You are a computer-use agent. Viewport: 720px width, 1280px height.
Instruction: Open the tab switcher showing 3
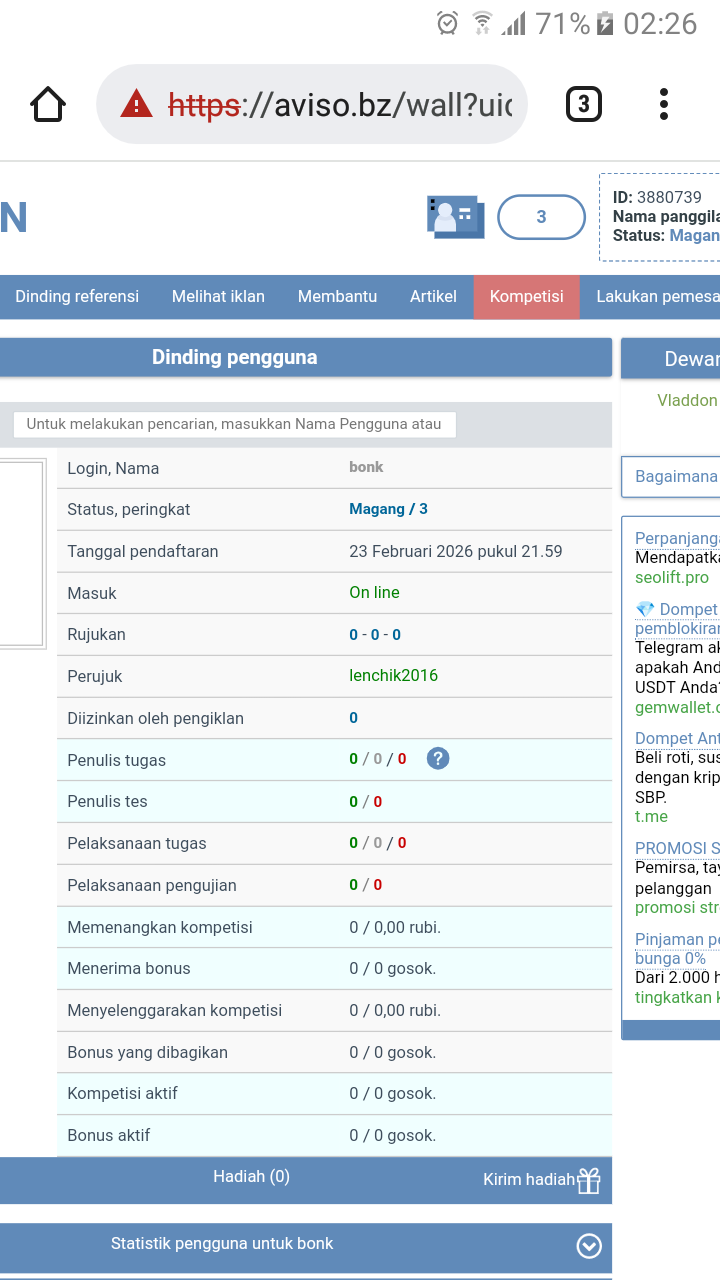point(584,104)
